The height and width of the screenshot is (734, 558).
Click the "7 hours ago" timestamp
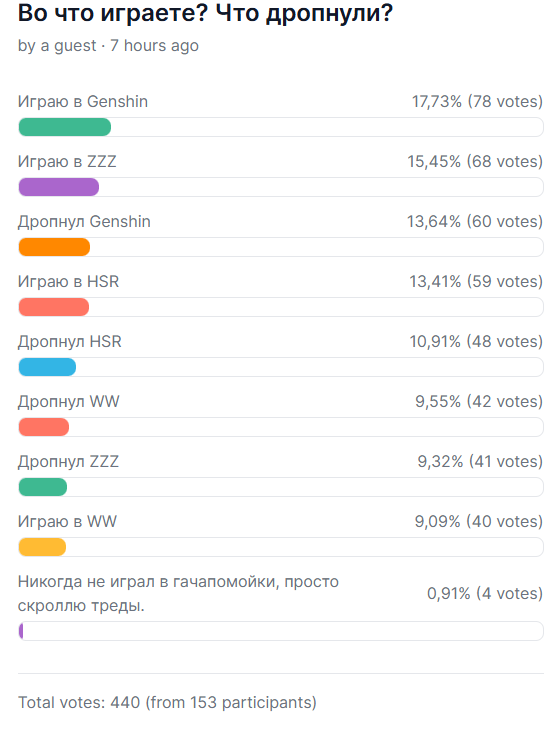154,46
